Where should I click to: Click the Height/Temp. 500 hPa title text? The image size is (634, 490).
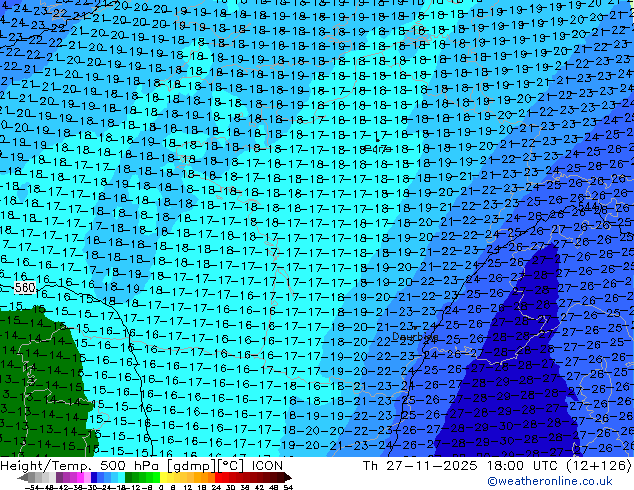click(x=81, y=466)
